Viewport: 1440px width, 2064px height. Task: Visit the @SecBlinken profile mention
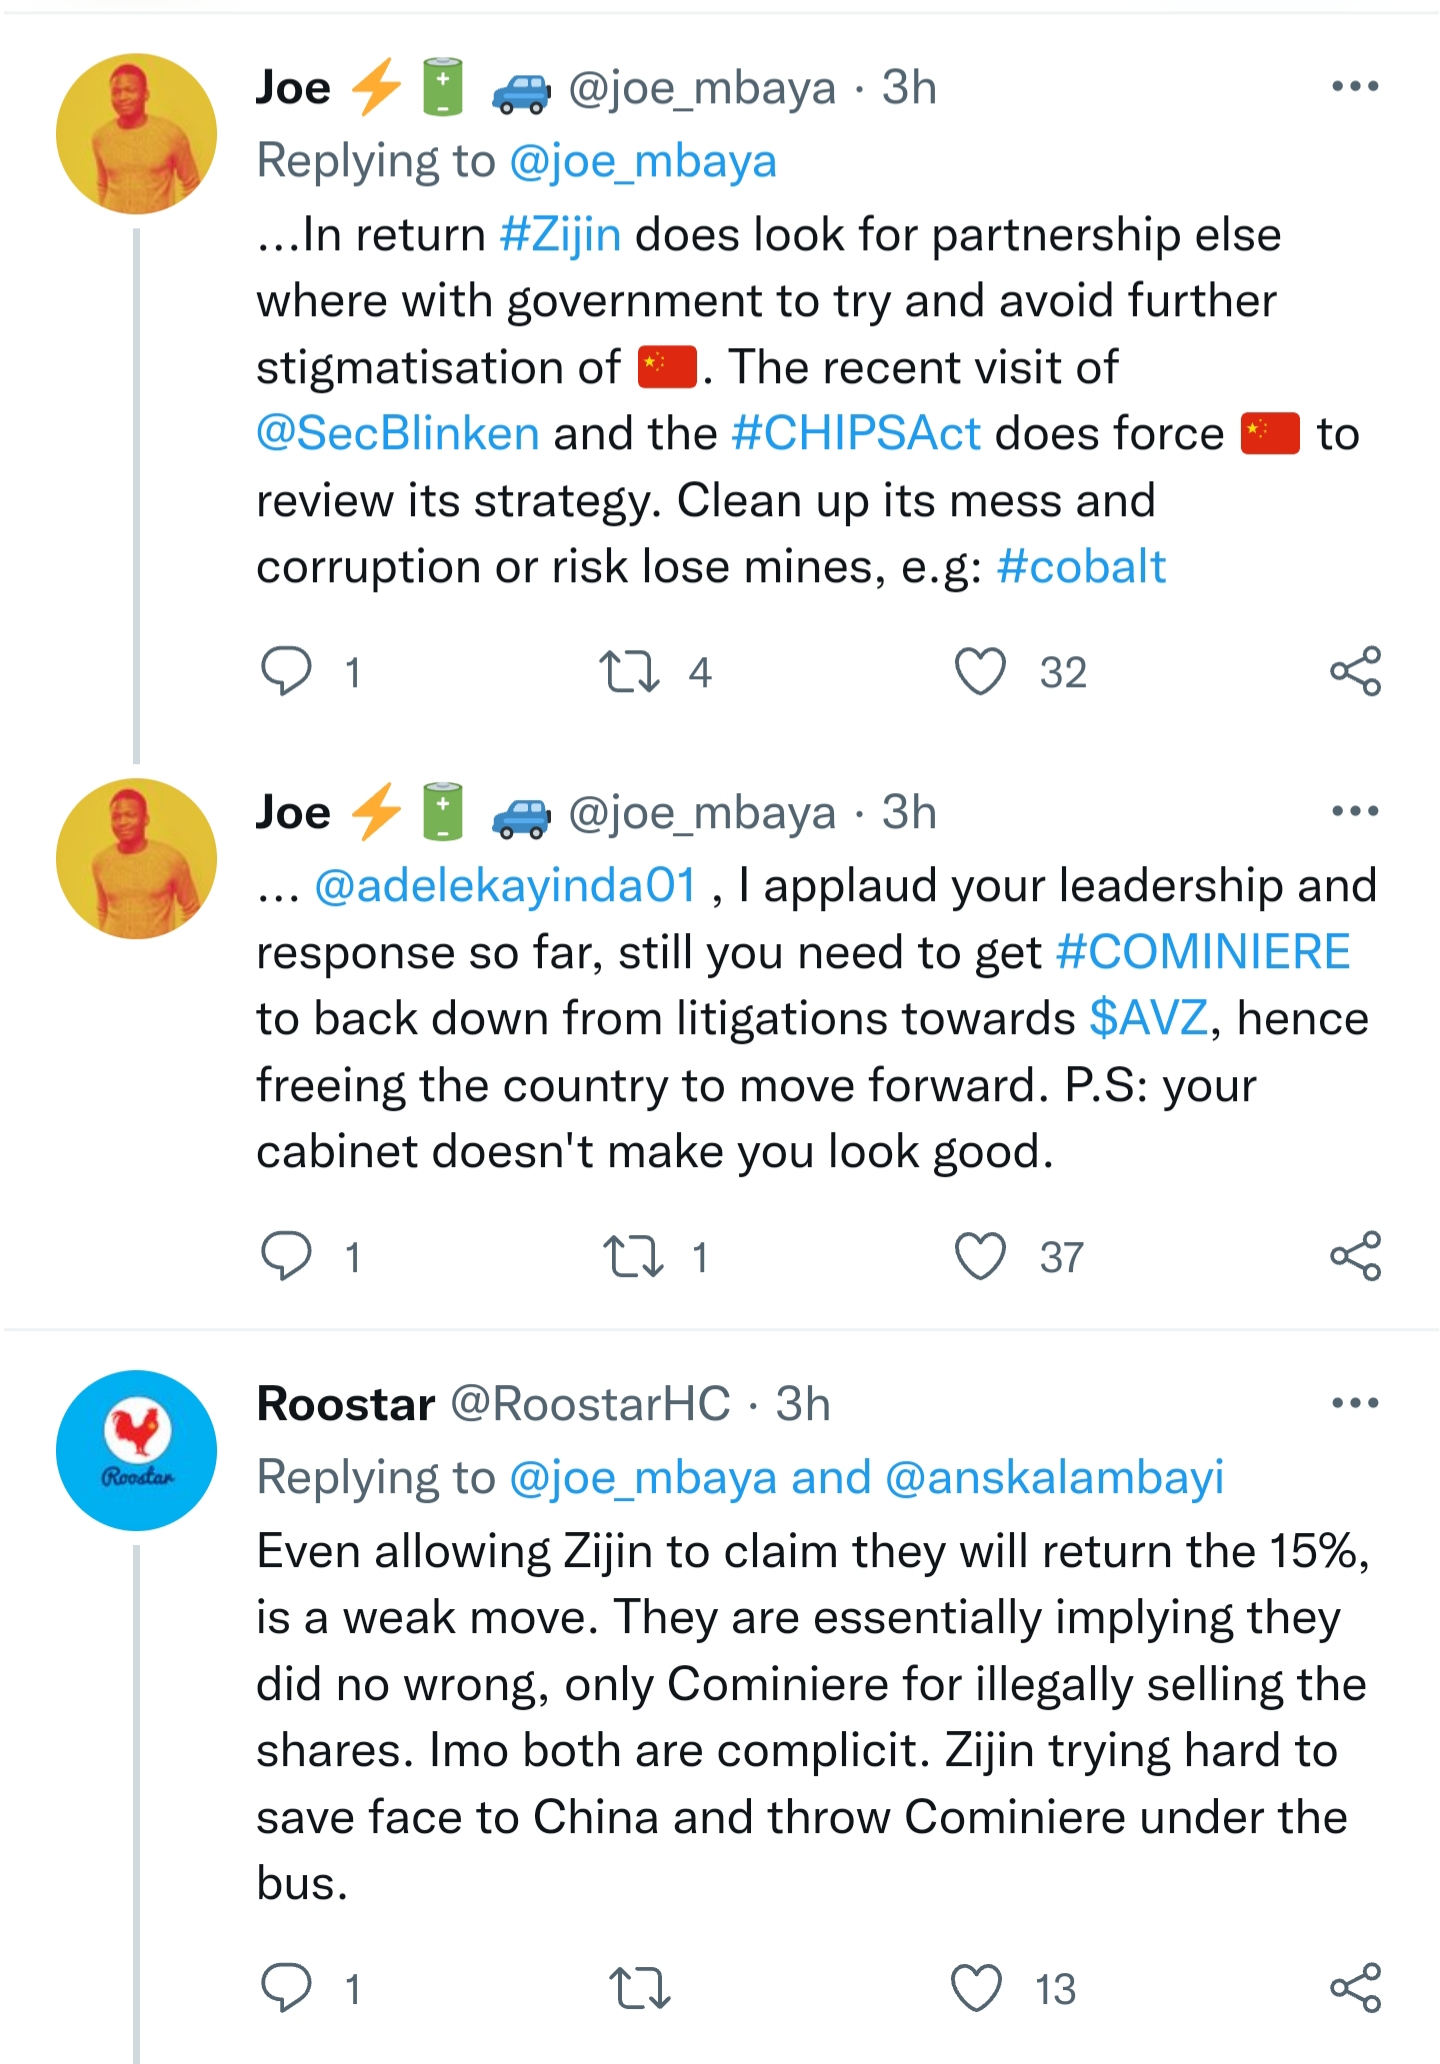[398, 434]
